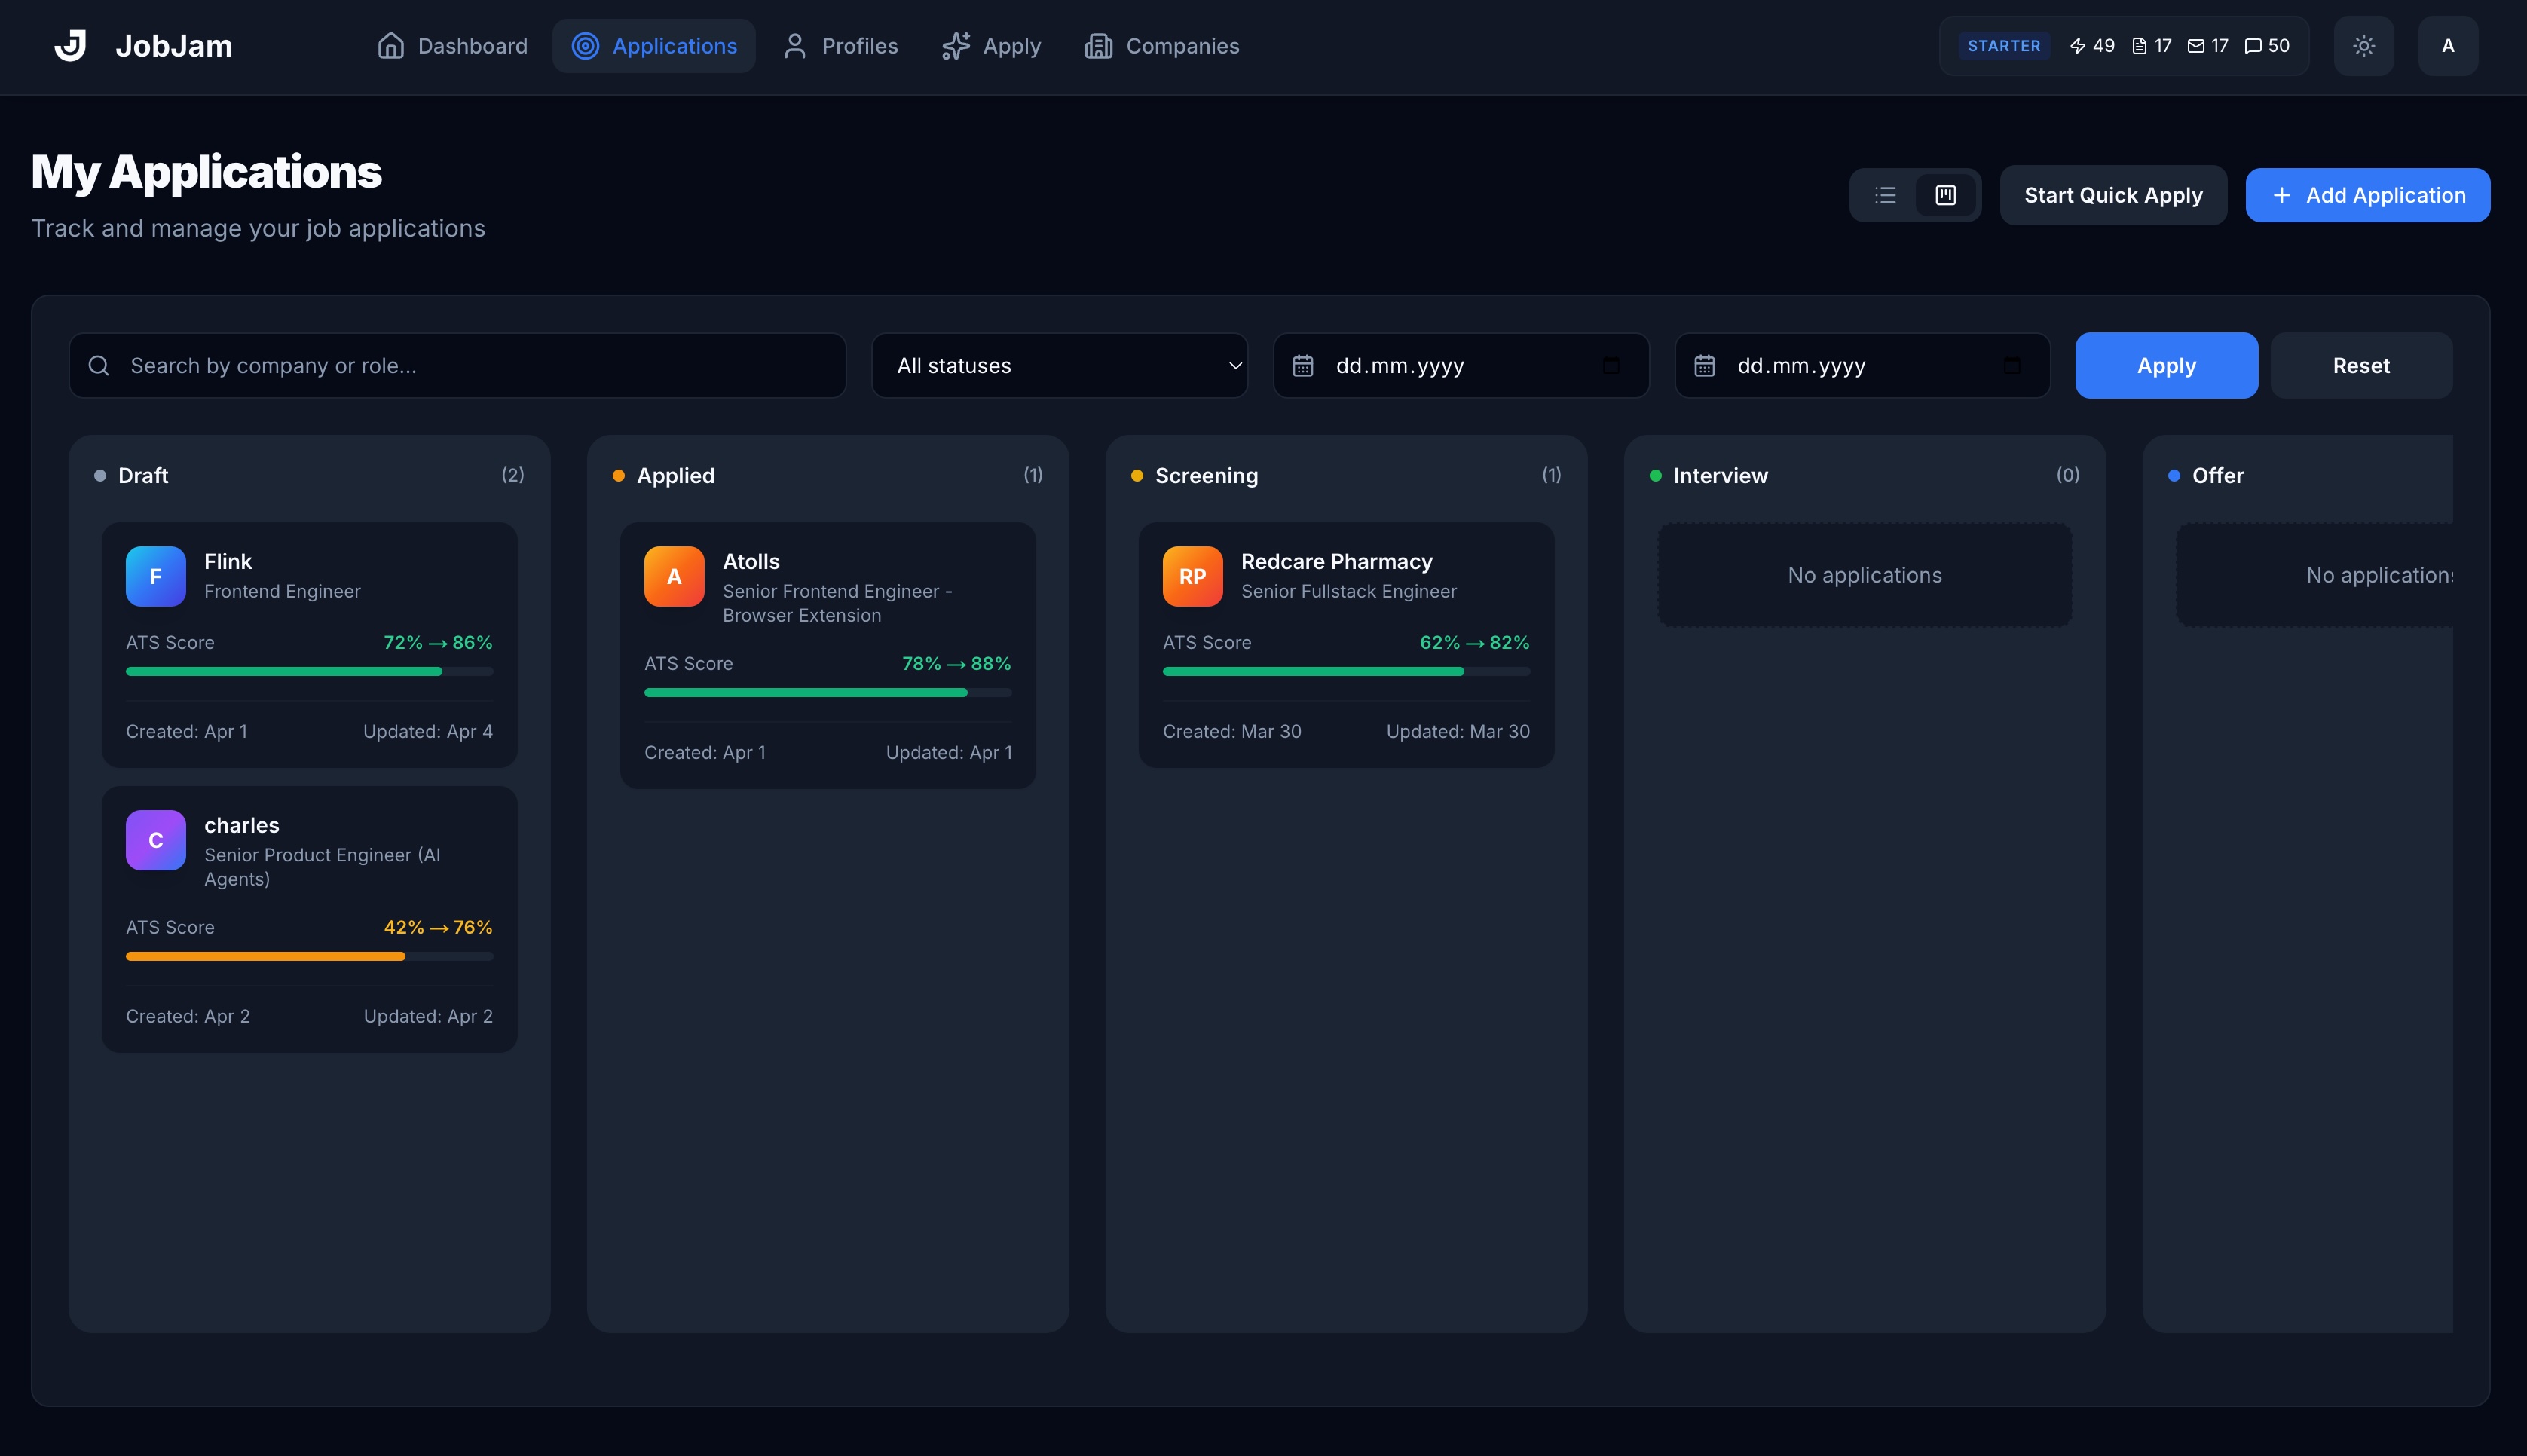
Task: Click the Add Application button
Action: (x=2367, y=195)
